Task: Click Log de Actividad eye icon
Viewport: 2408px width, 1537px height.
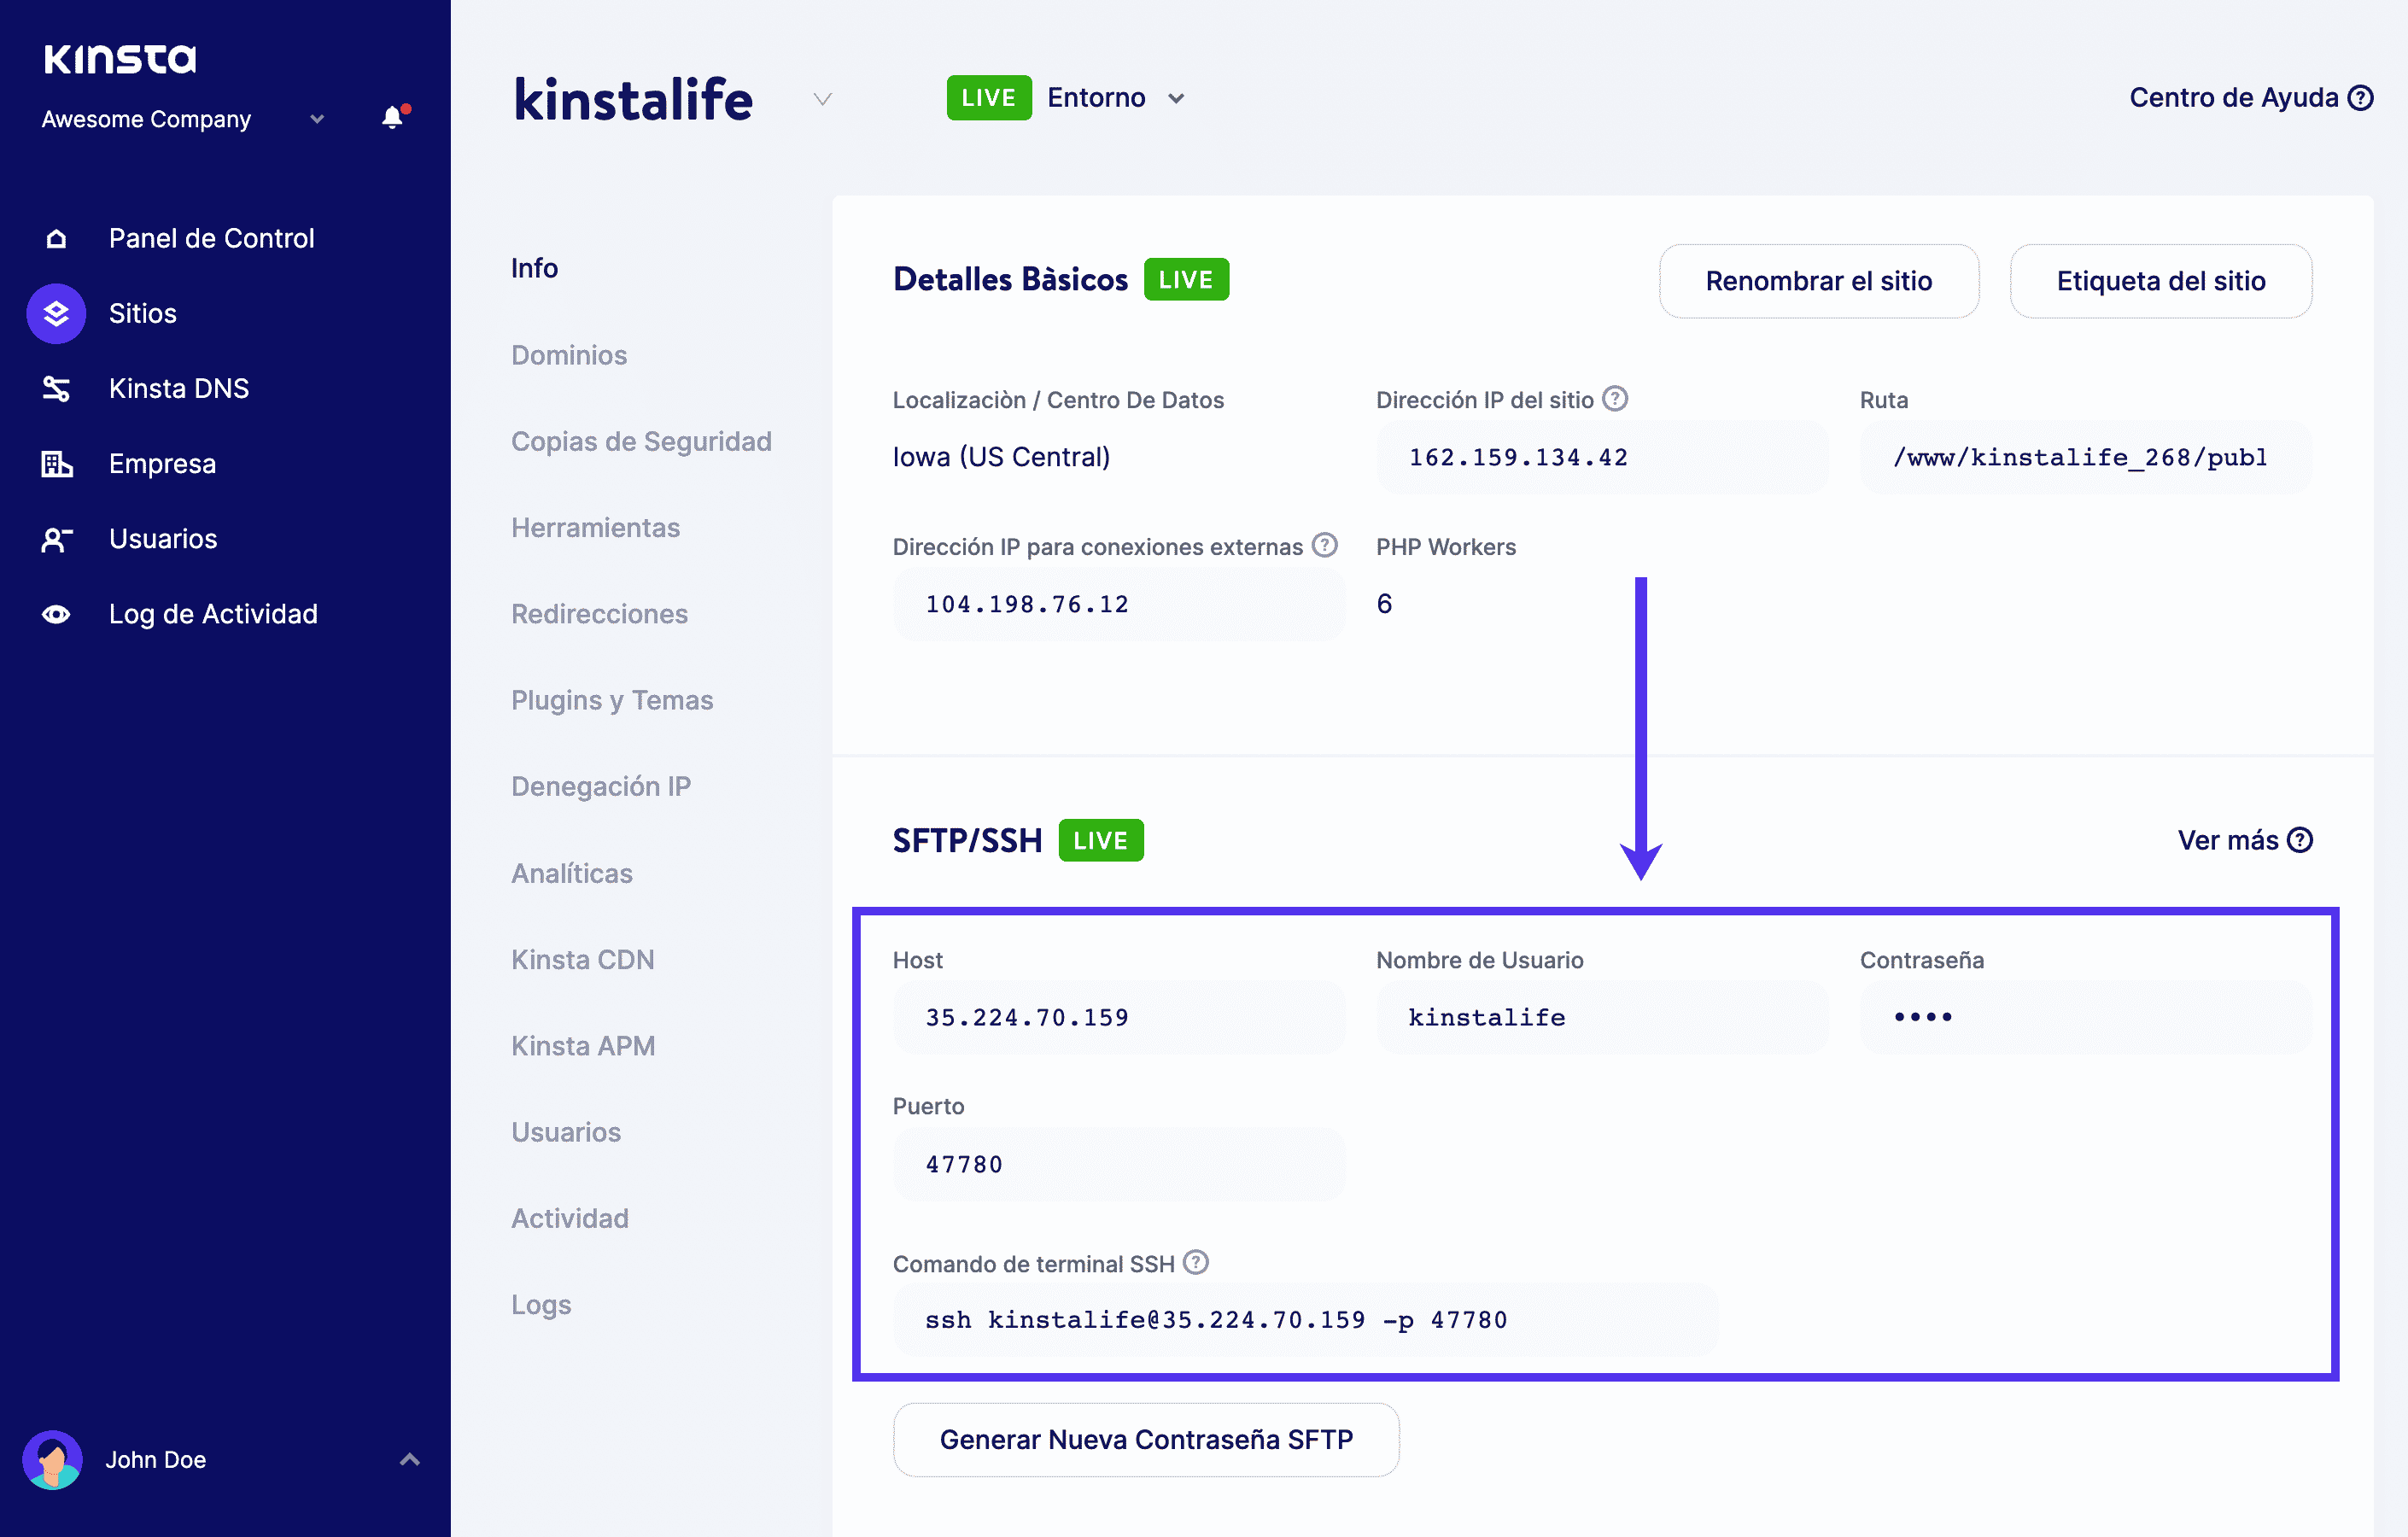Action: pos(56,614)
